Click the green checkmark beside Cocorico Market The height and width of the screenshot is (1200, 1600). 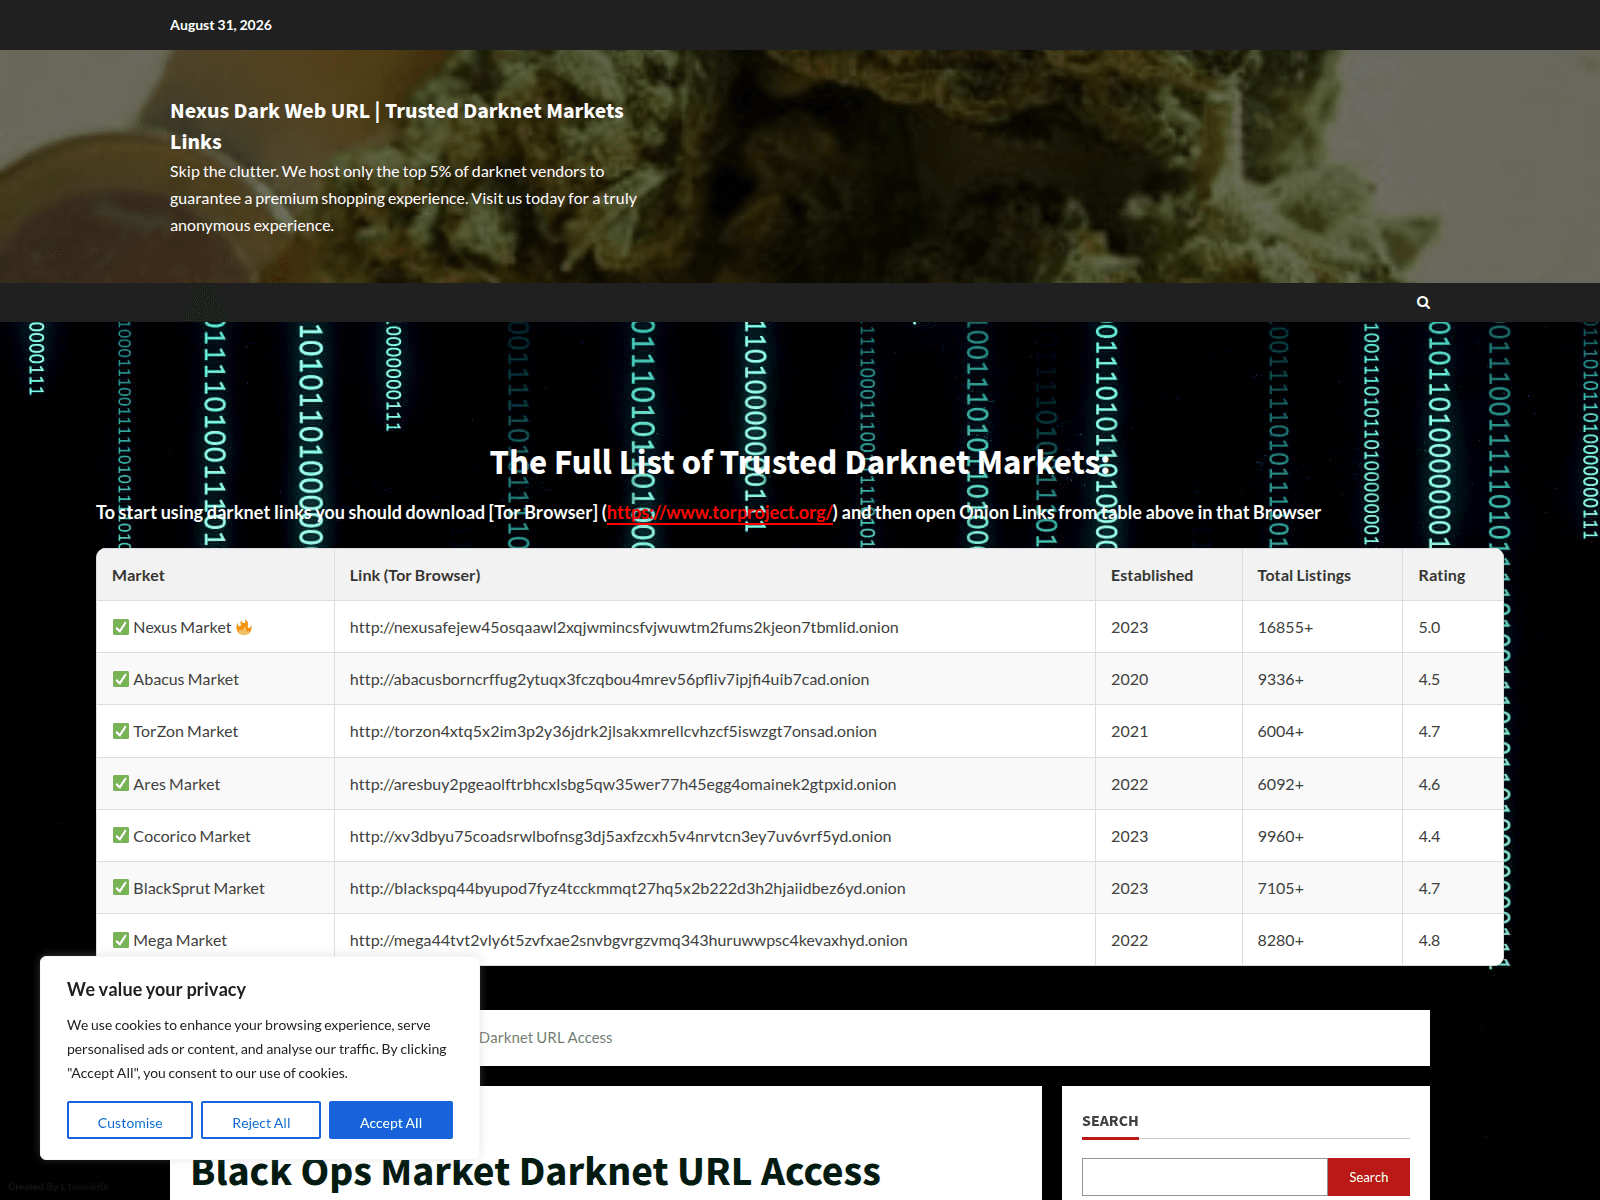pos(121,836)
